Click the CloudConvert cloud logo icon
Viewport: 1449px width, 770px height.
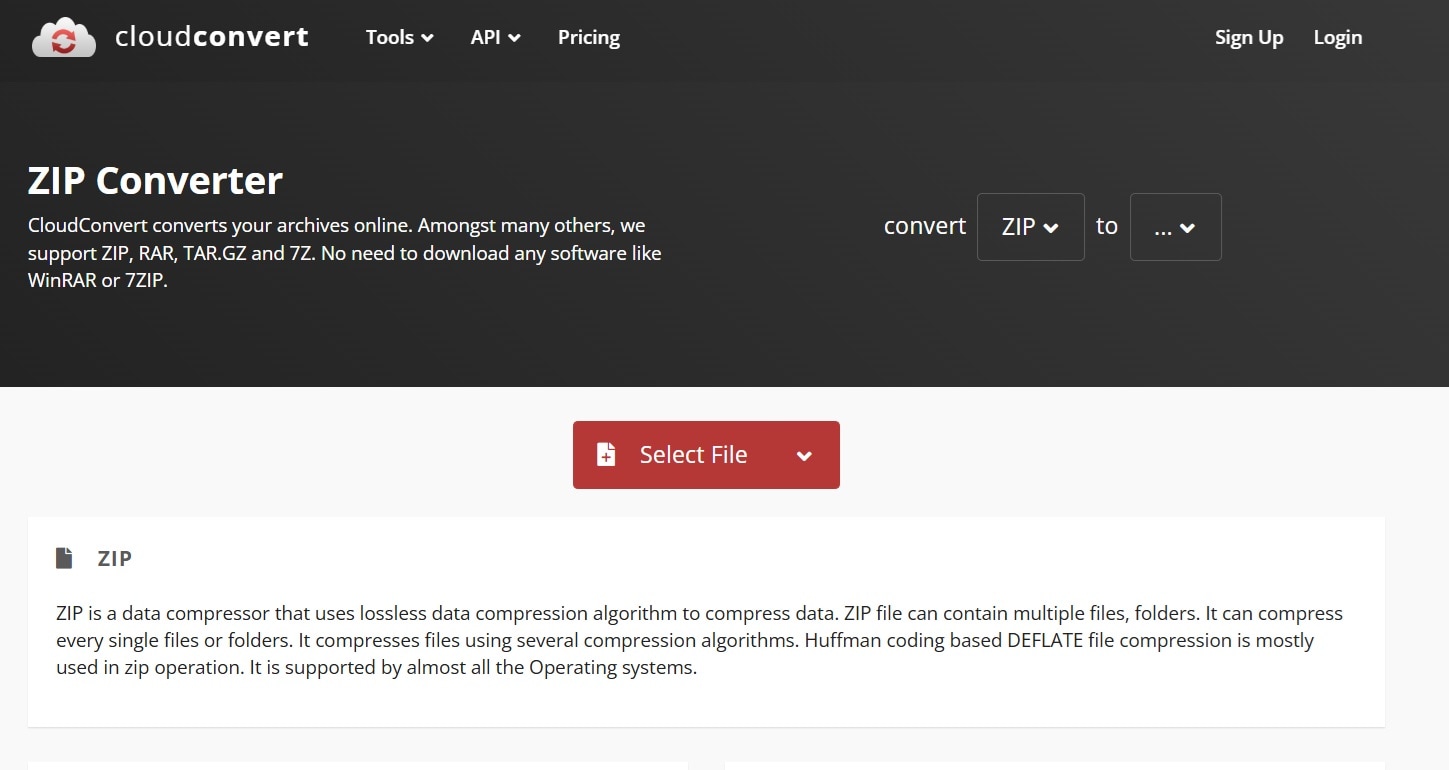[x=64, y=37]
